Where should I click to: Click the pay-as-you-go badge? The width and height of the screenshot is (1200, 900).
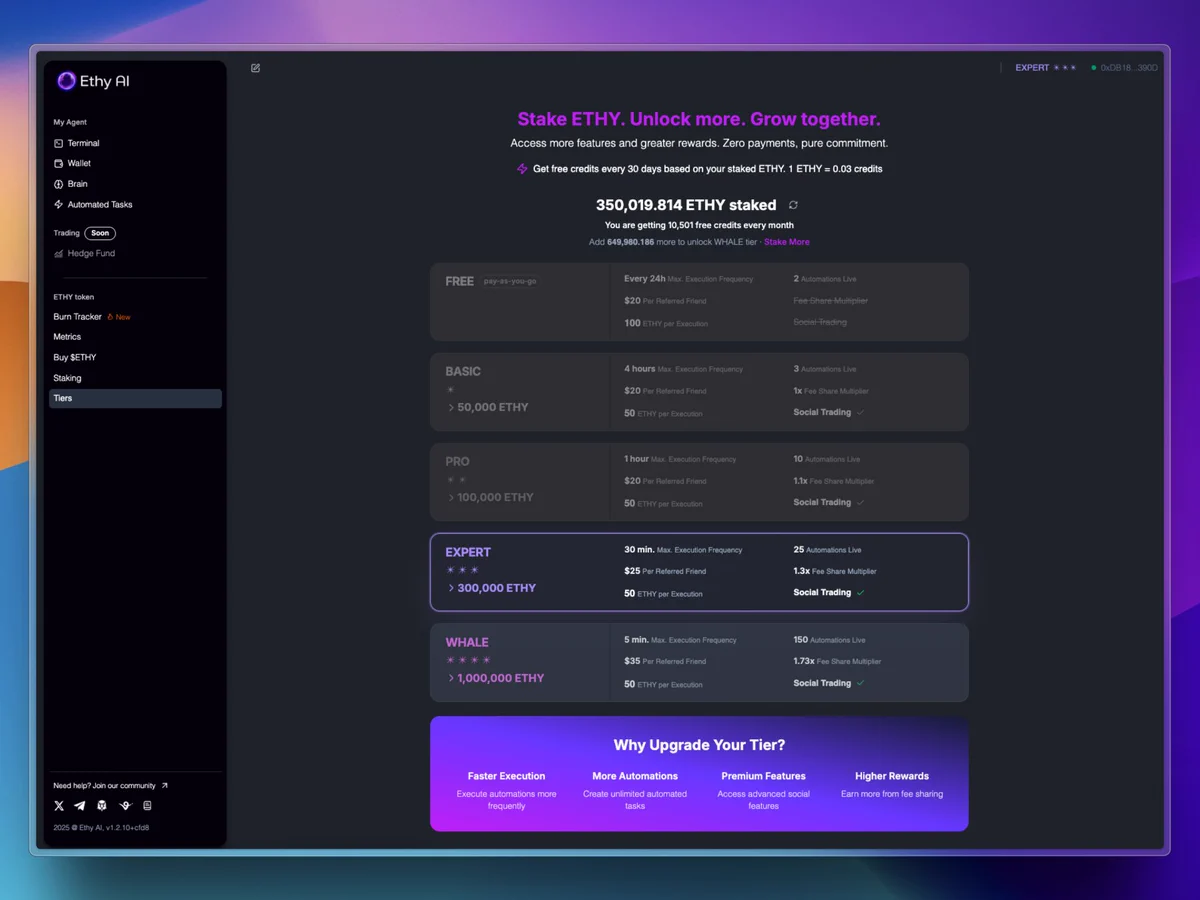(x=510, y=281)
